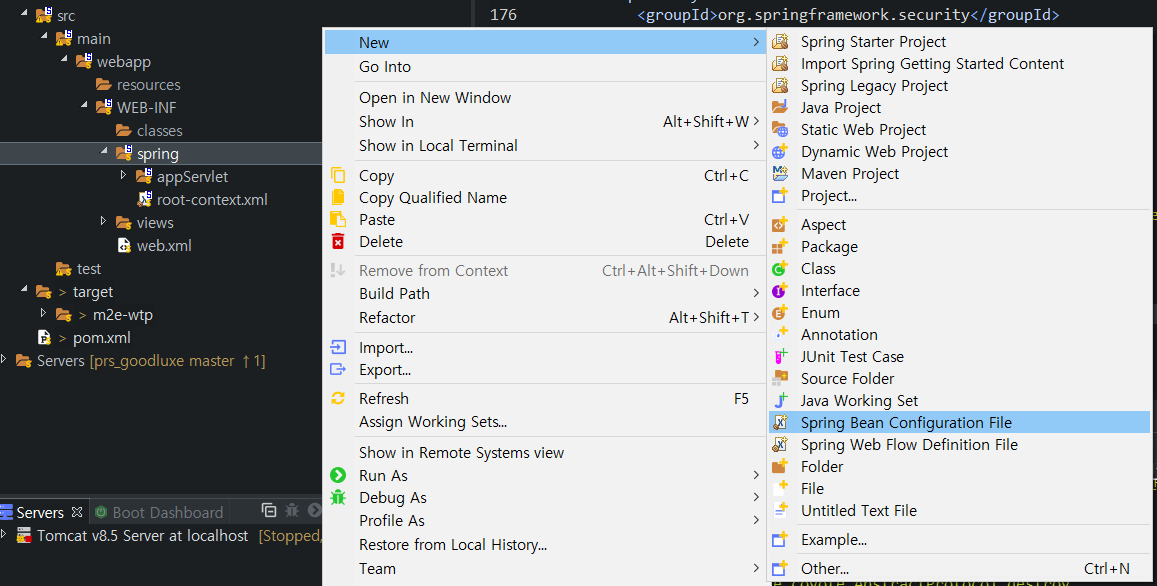Click the Debug As bug icon

[x=338, y=497]
